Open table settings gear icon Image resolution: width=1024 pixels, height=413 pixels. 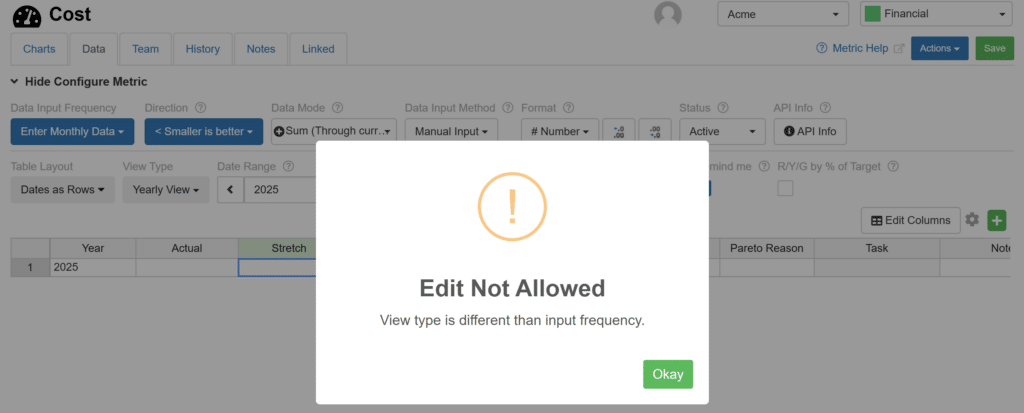[971, 220]
